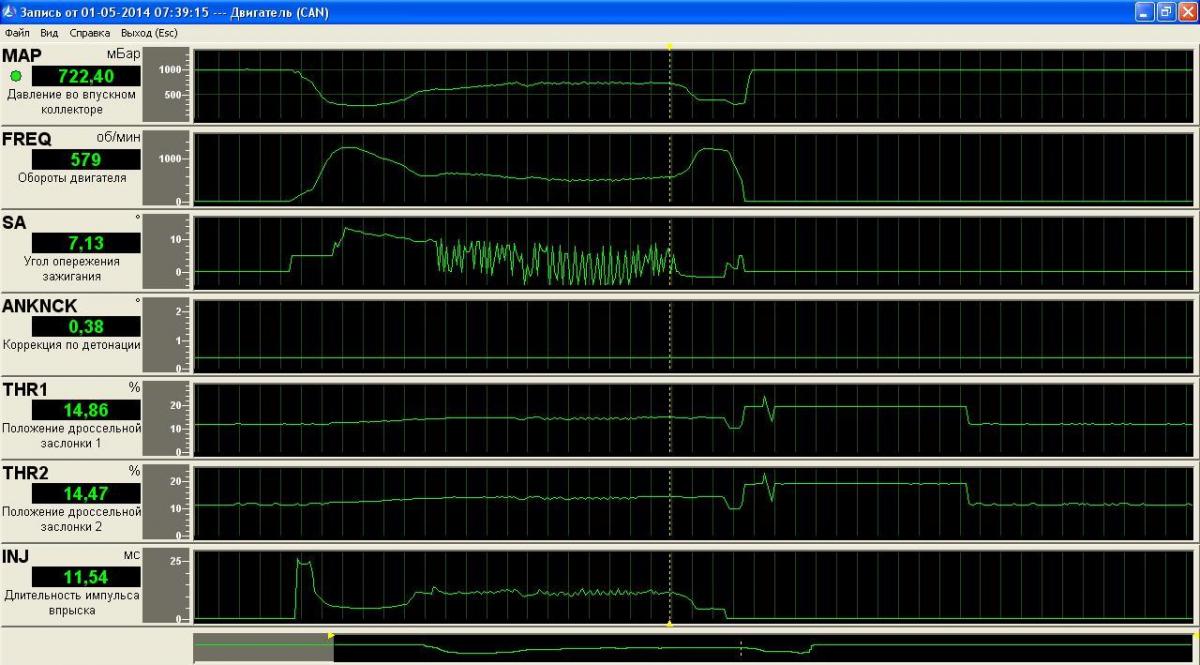Click the dashed cursor line in the overview strip
Viewport: 1200px width, 665px height.
click(x=741, y=649)
